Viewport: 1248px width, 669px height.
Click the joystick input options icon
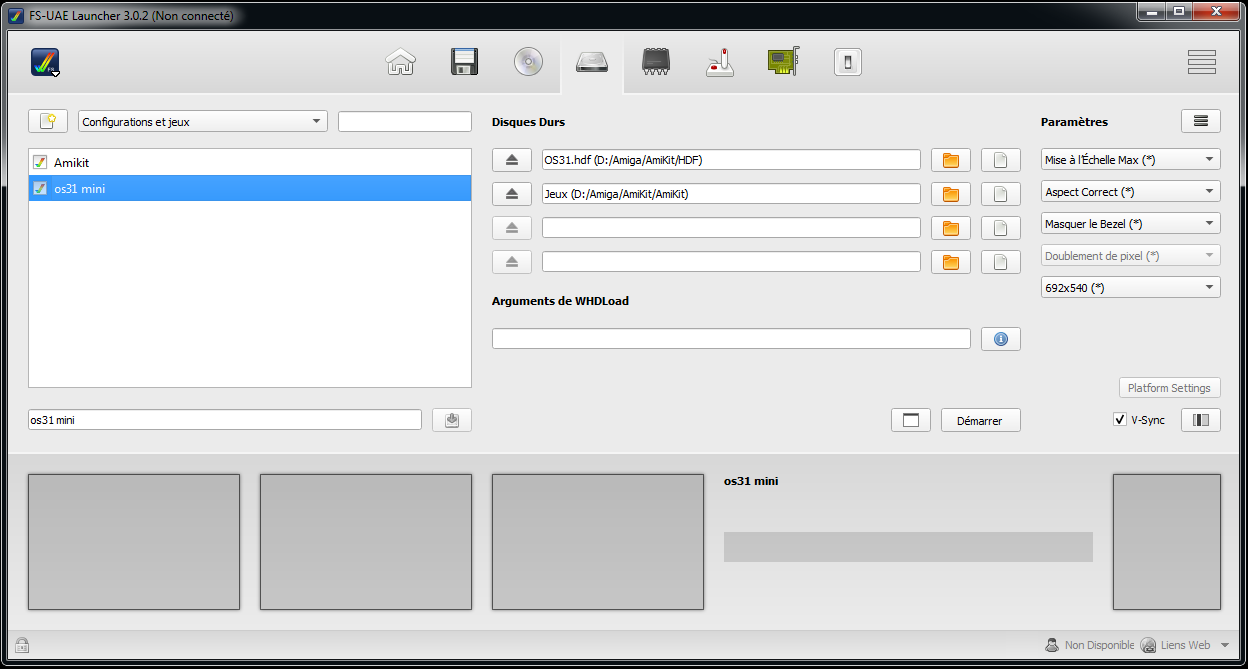[720, 63]
